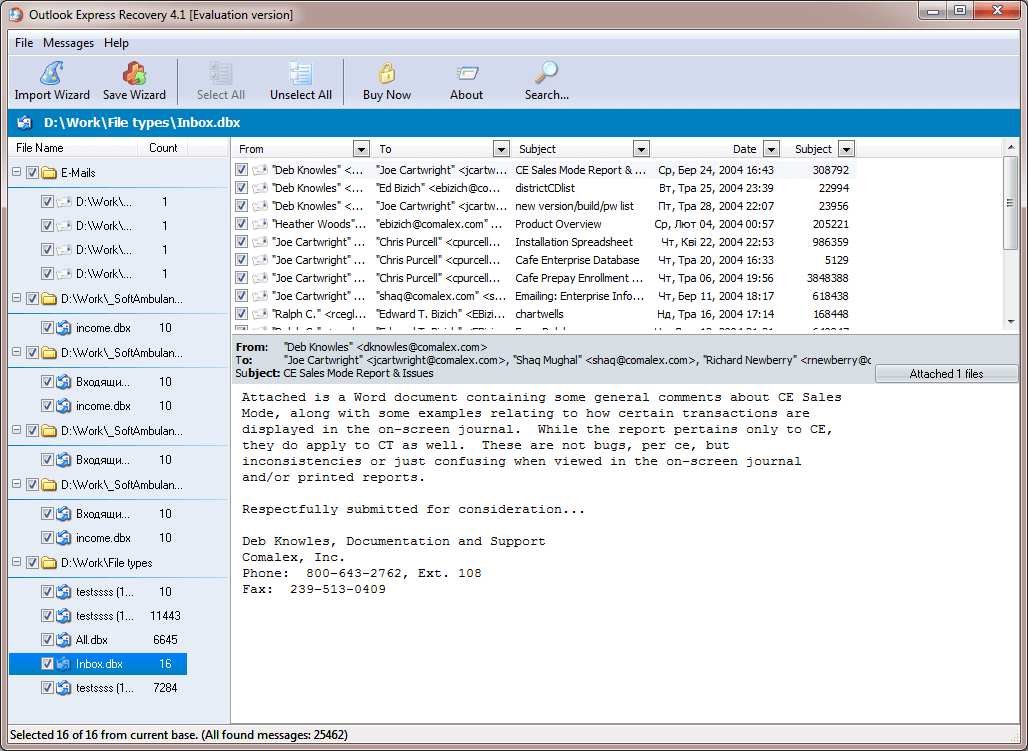Click the icon of testssss with count 7284
The height and width of the screenshot is (751, 1028).
coord(64,688)
